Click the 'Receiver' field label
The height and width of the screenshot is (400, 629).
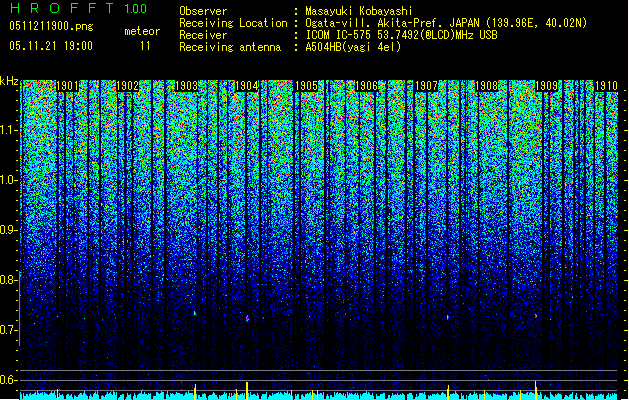pos(203,35)
